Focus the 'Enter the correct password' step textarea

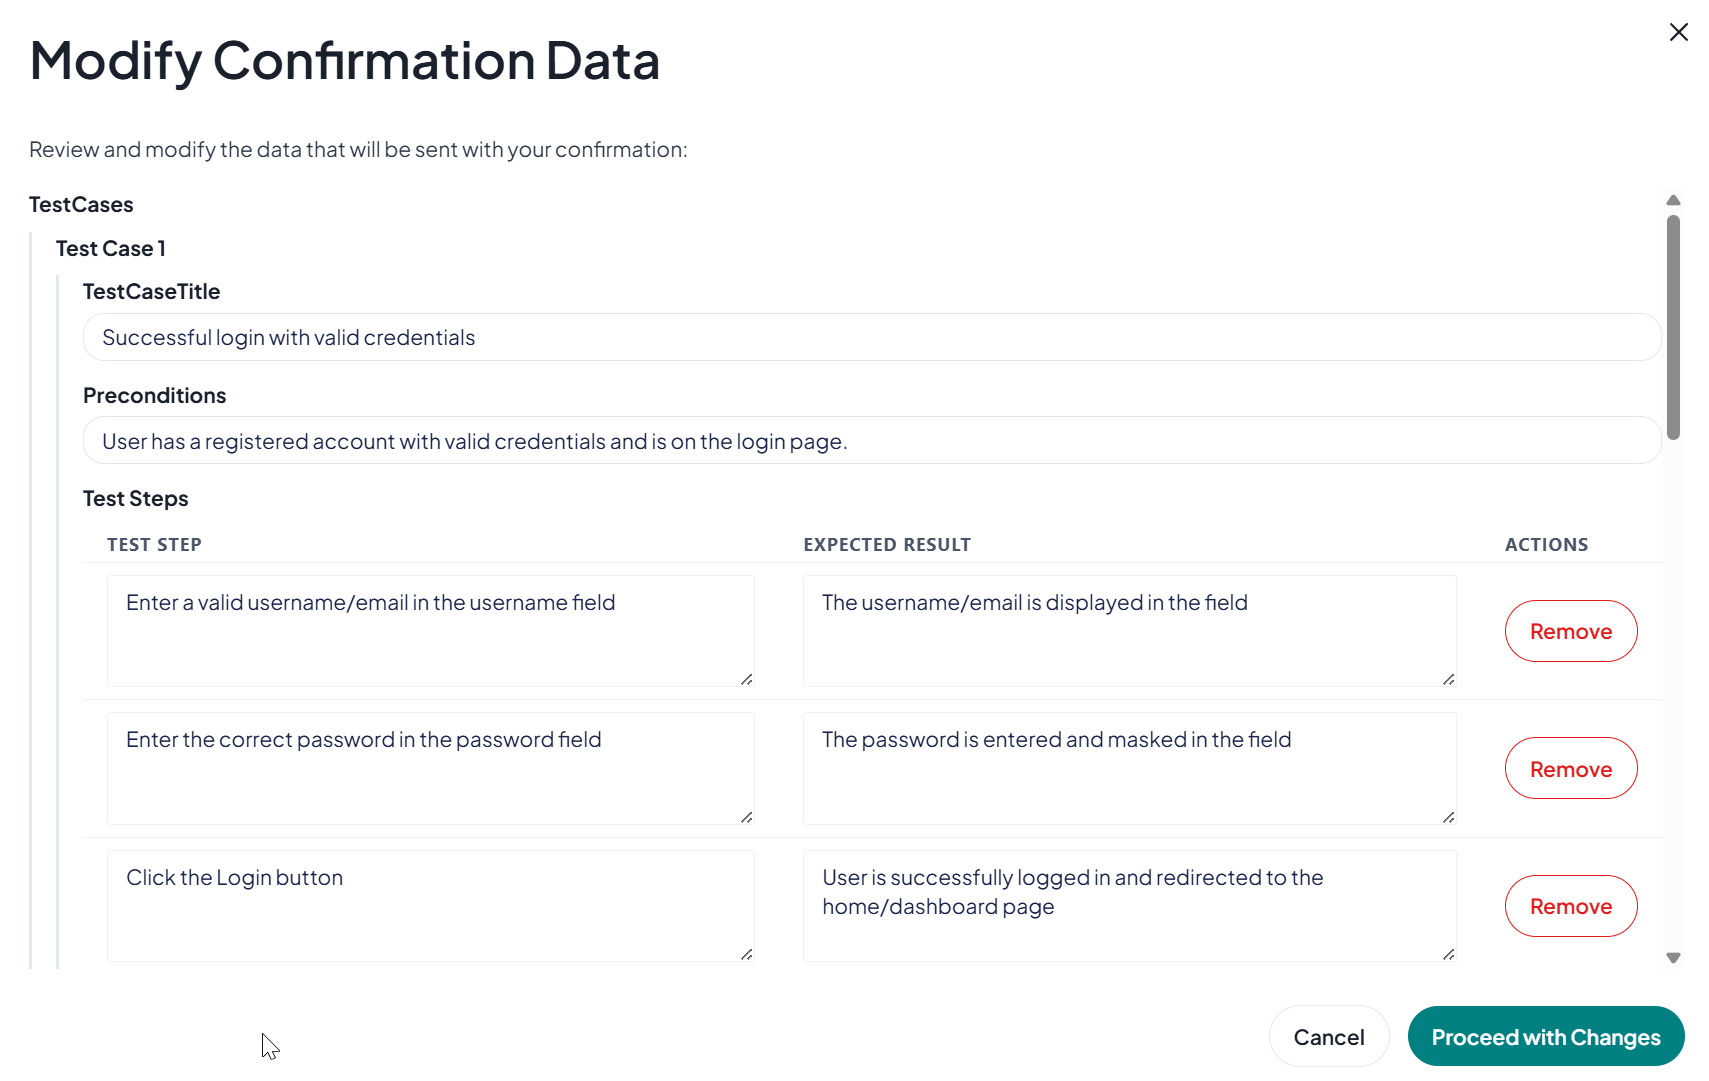[431, 768]
